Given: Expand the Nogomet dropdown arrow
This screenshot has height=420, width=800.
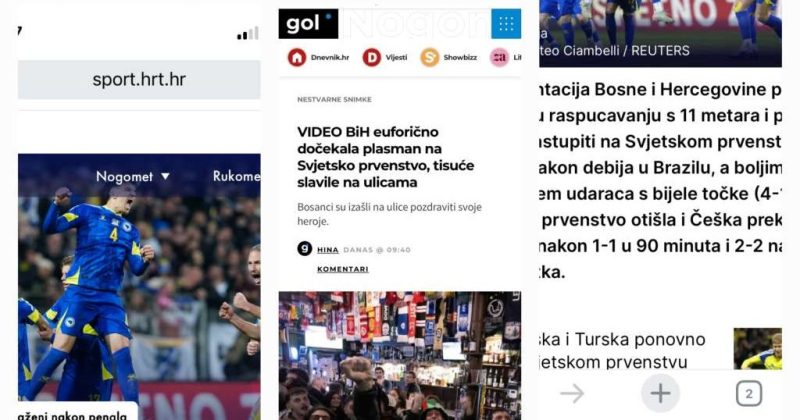Looking at the screenshot, I should click(x=165, y=177).
